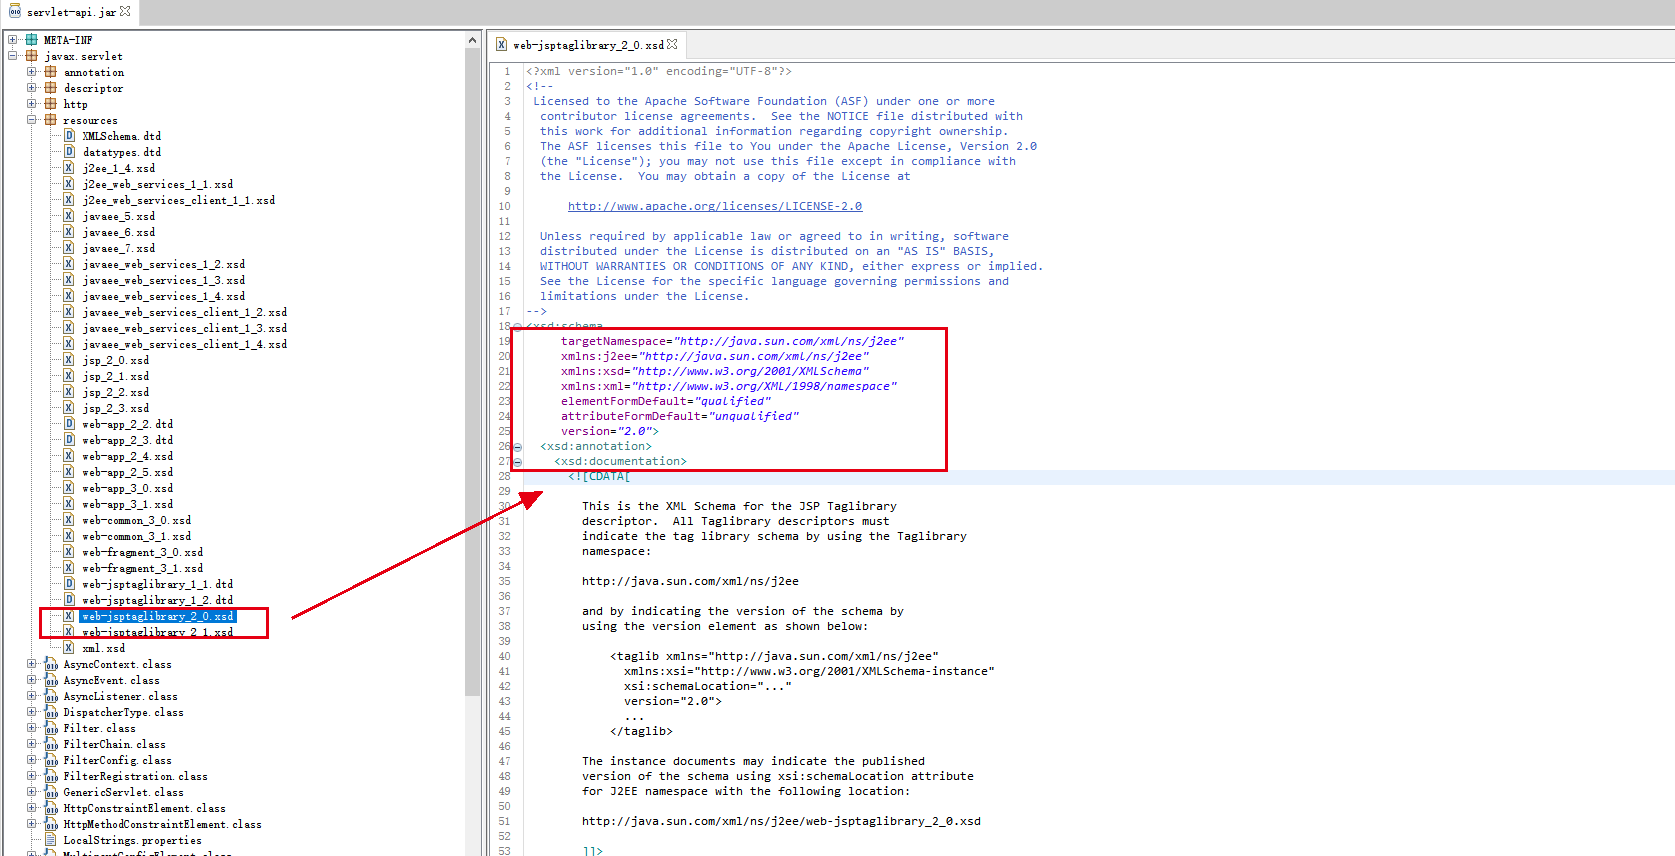Select web-jsptaglibrary_1_2.dtd in the tree
This screenshot has width=1675, height=856.
click(x=158, y=600)
